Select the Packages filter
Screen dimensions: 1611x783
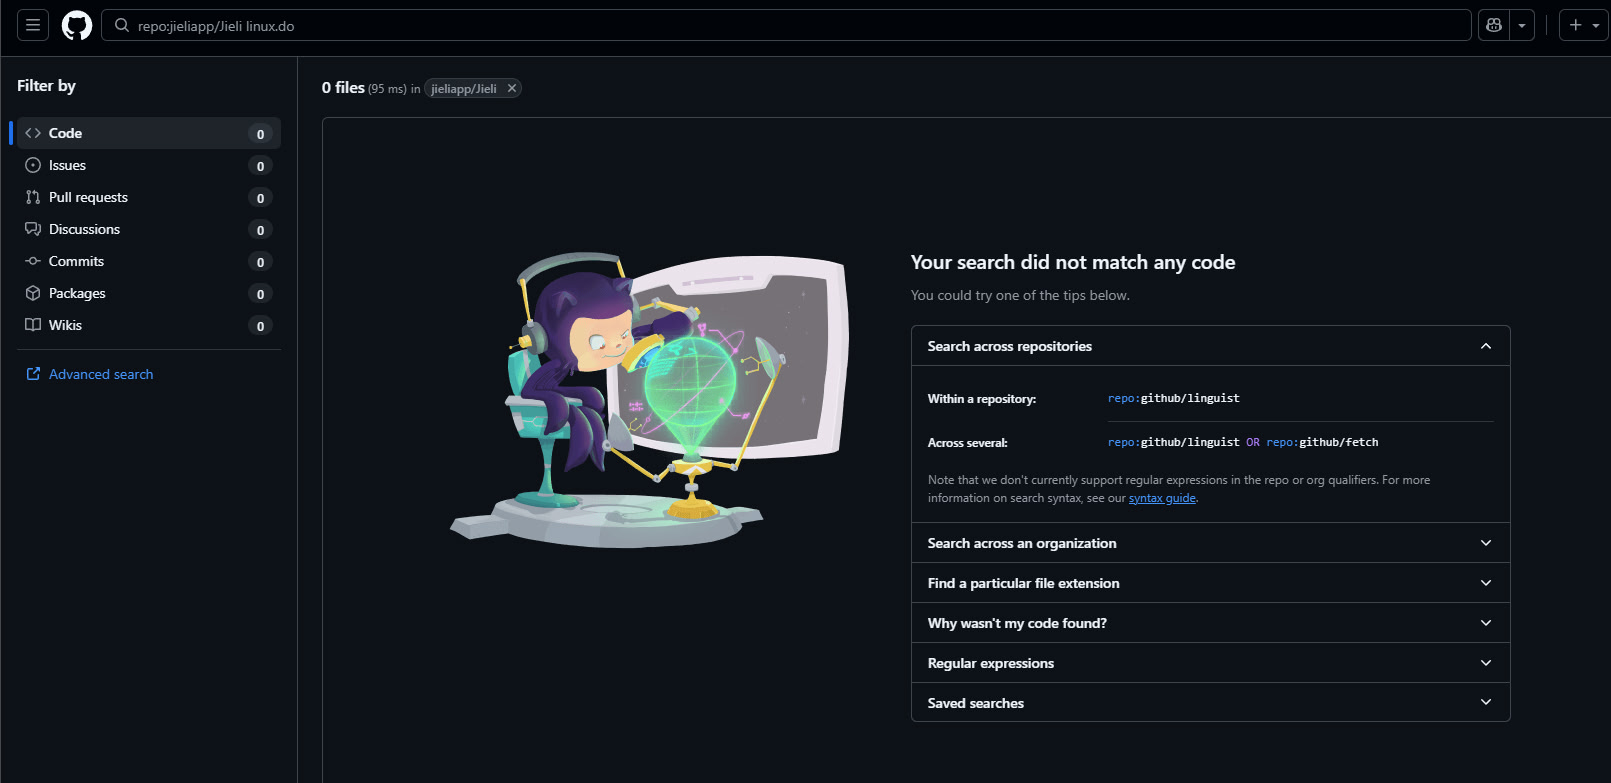pyautogui.click(x=149, y=293)
